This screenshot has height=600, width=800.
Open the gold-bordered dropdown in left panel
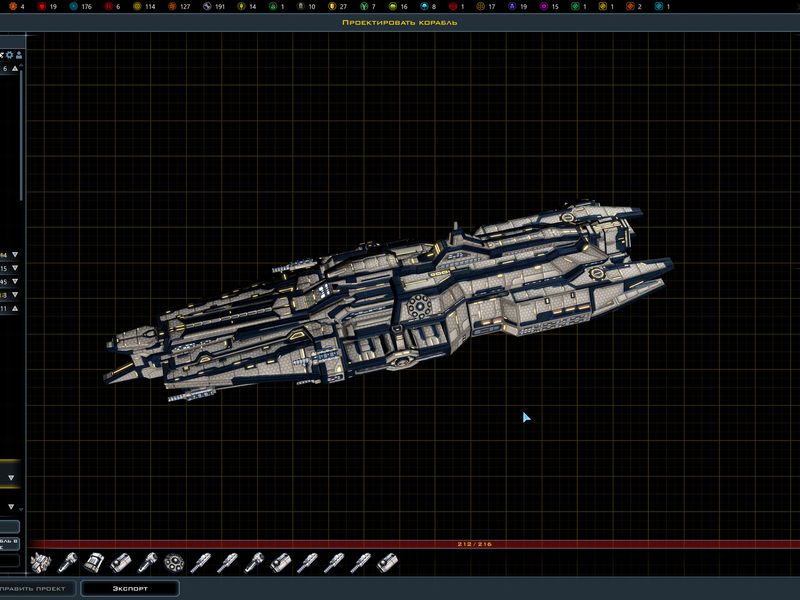coord(10,478)
